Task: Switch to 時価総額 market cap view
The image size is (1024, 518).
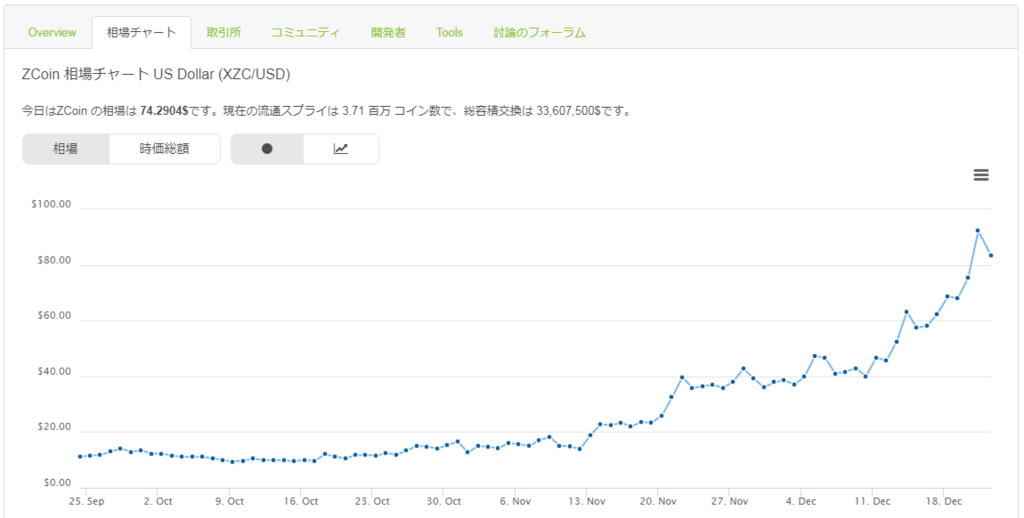Action: point(165,149)
